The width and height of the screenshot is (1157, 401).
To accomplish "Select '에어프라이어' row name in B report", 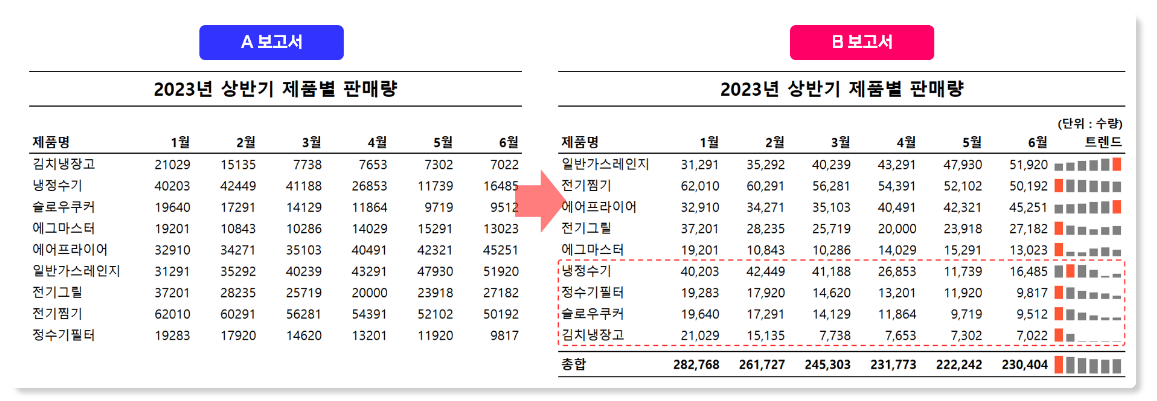I will [599, 207].
